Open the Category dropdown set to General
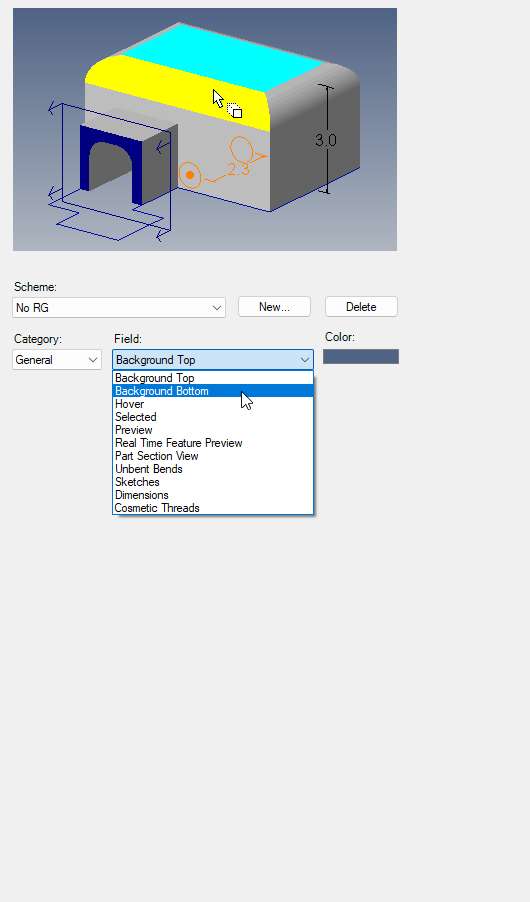The image size is (530, 902). 57,360
